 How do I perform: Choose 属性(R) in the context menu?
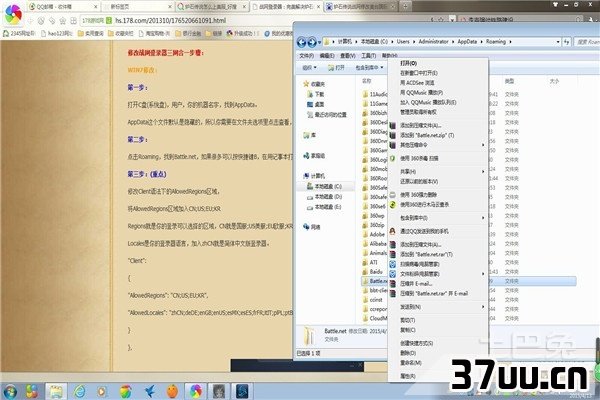tap(408, 376)
